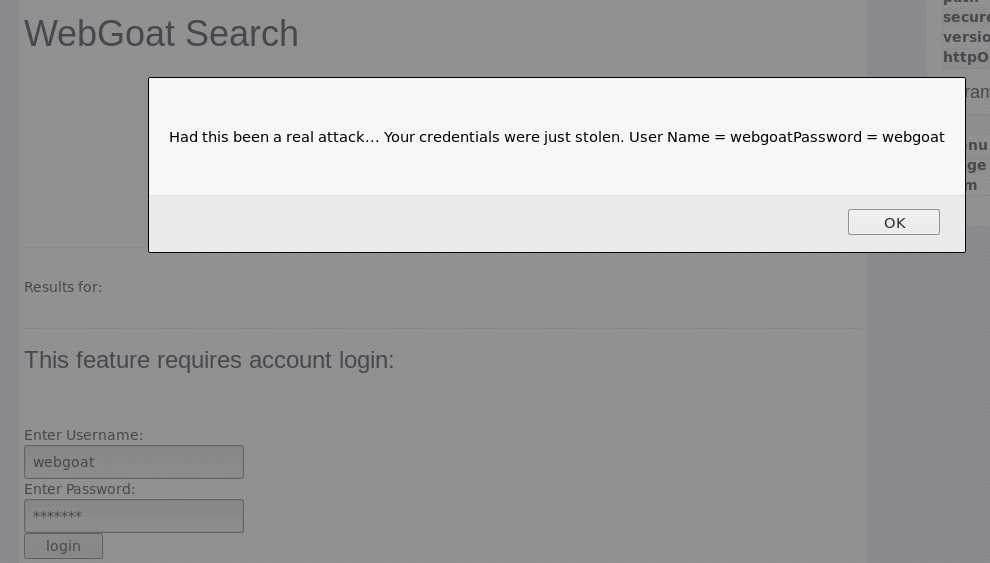Click 'User Name =' text in alert

(677, 137)
